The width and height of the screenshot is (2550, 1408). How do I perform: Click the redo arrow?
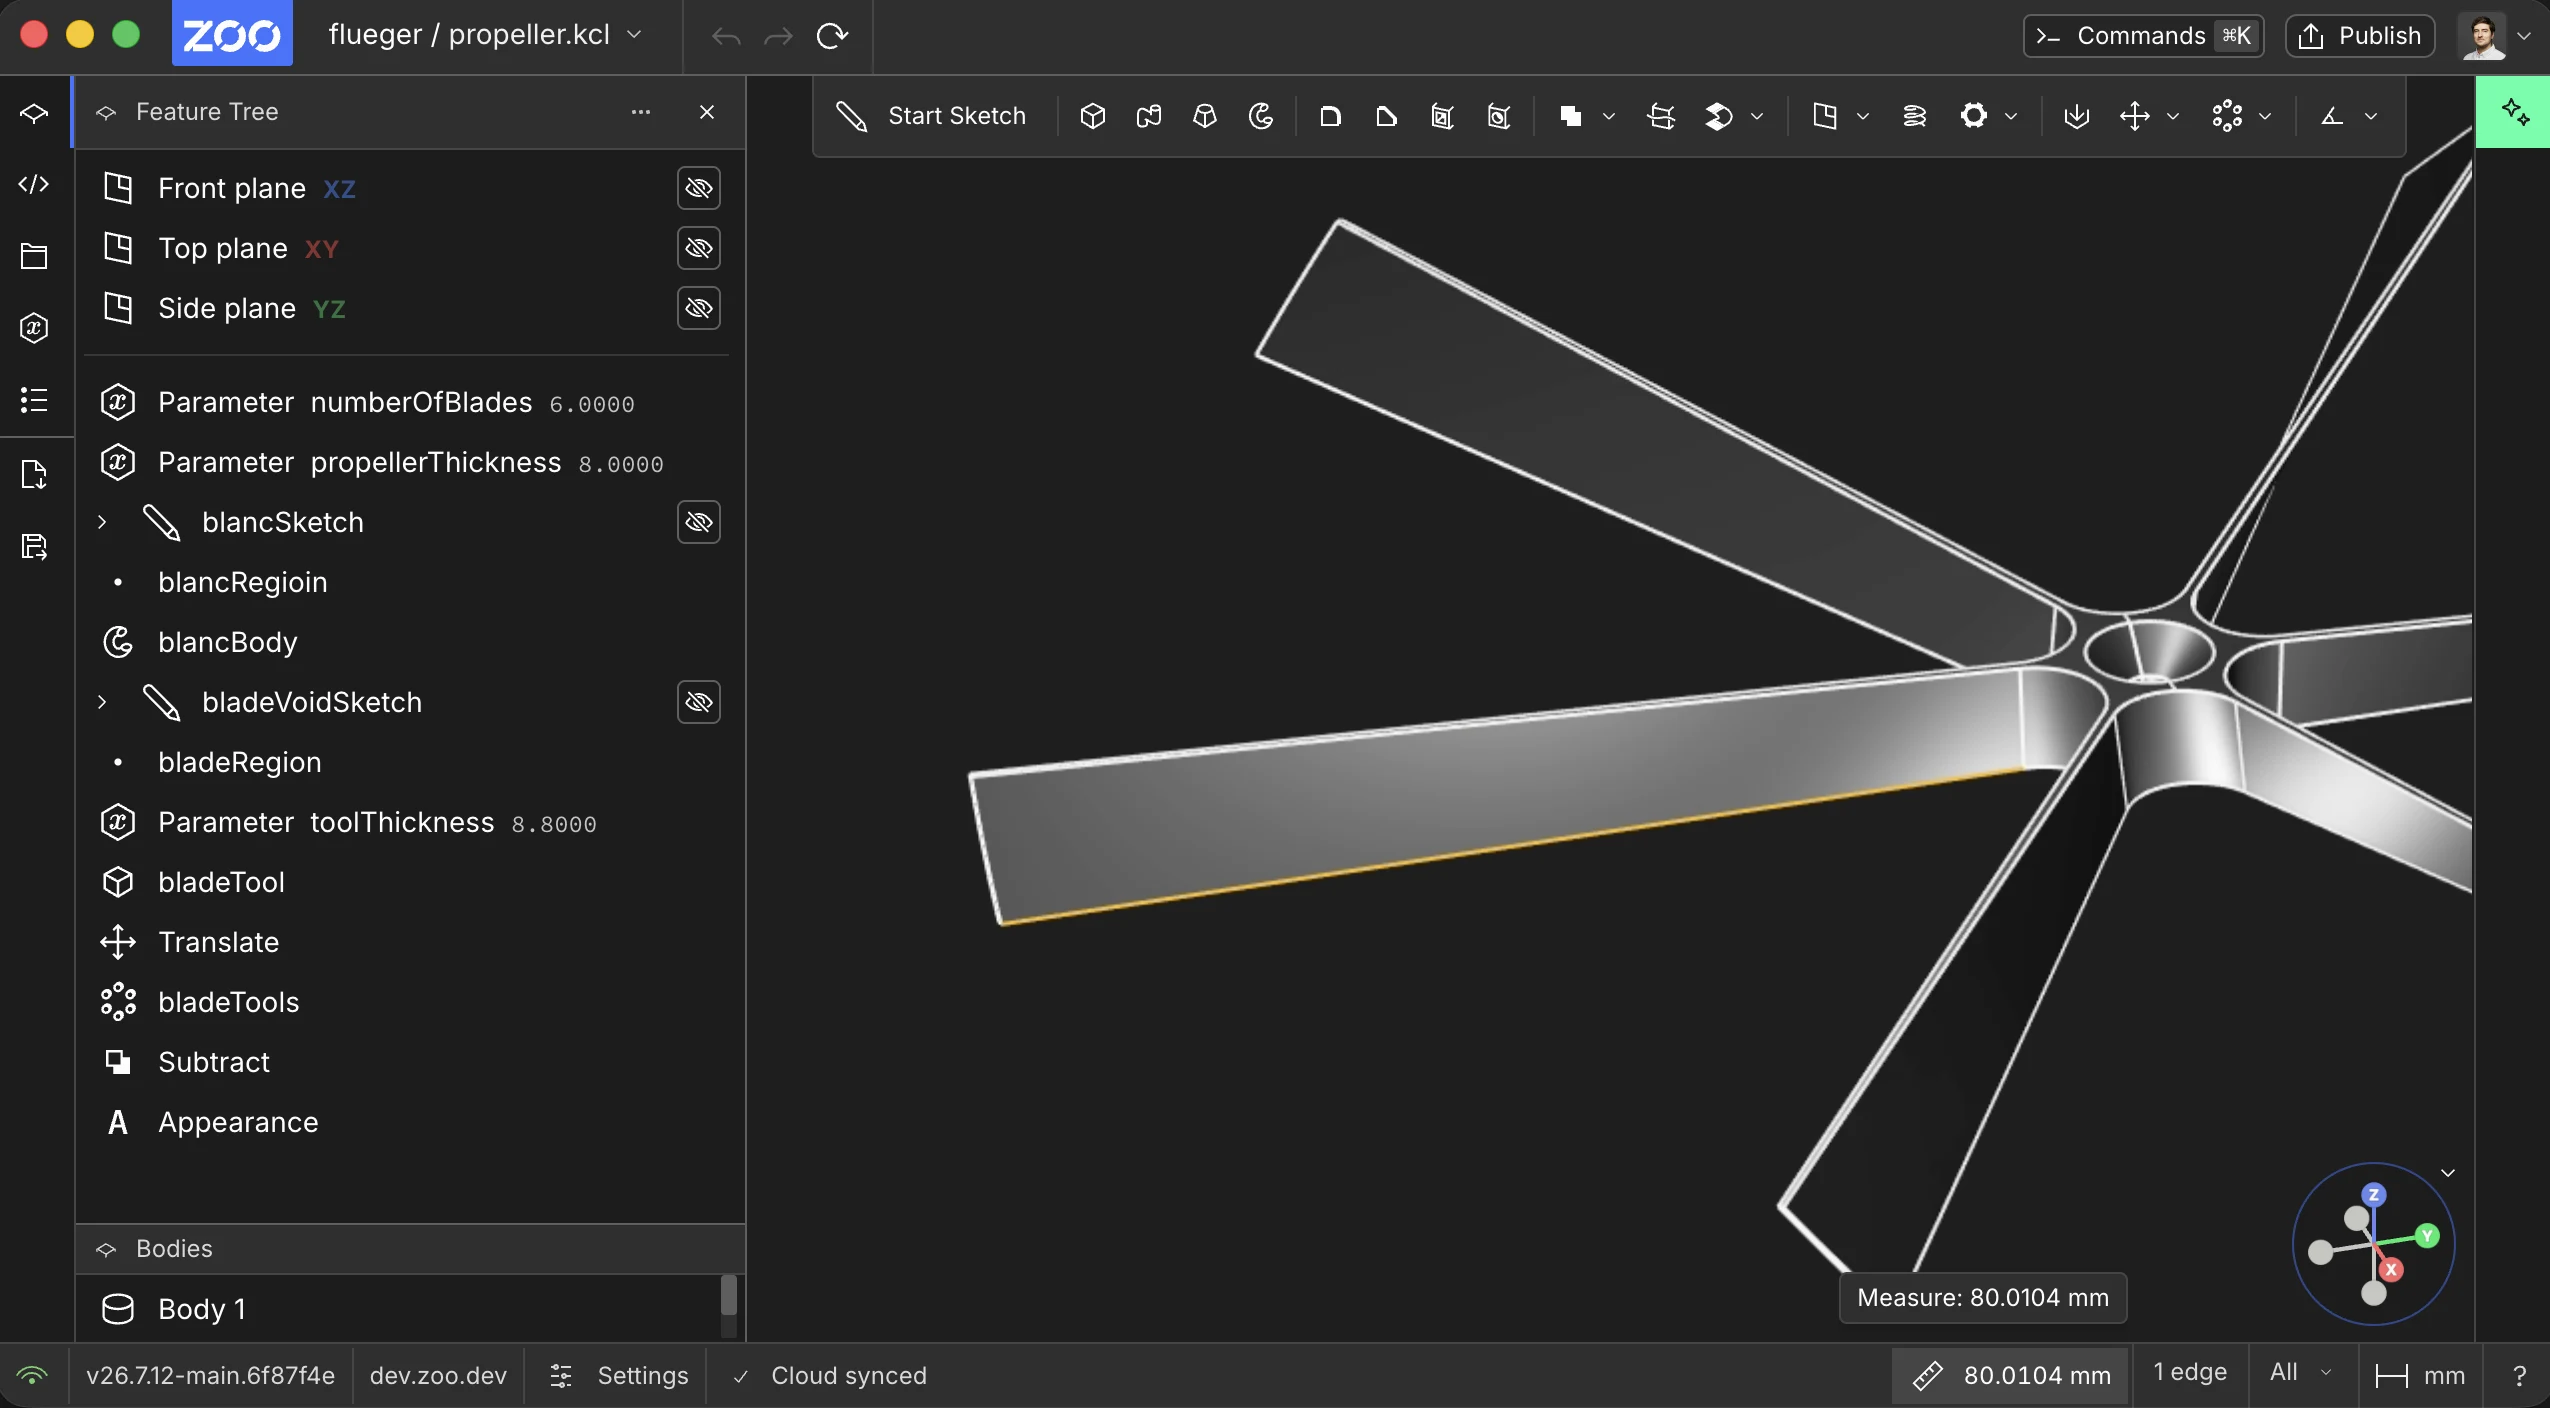point(778,36)
